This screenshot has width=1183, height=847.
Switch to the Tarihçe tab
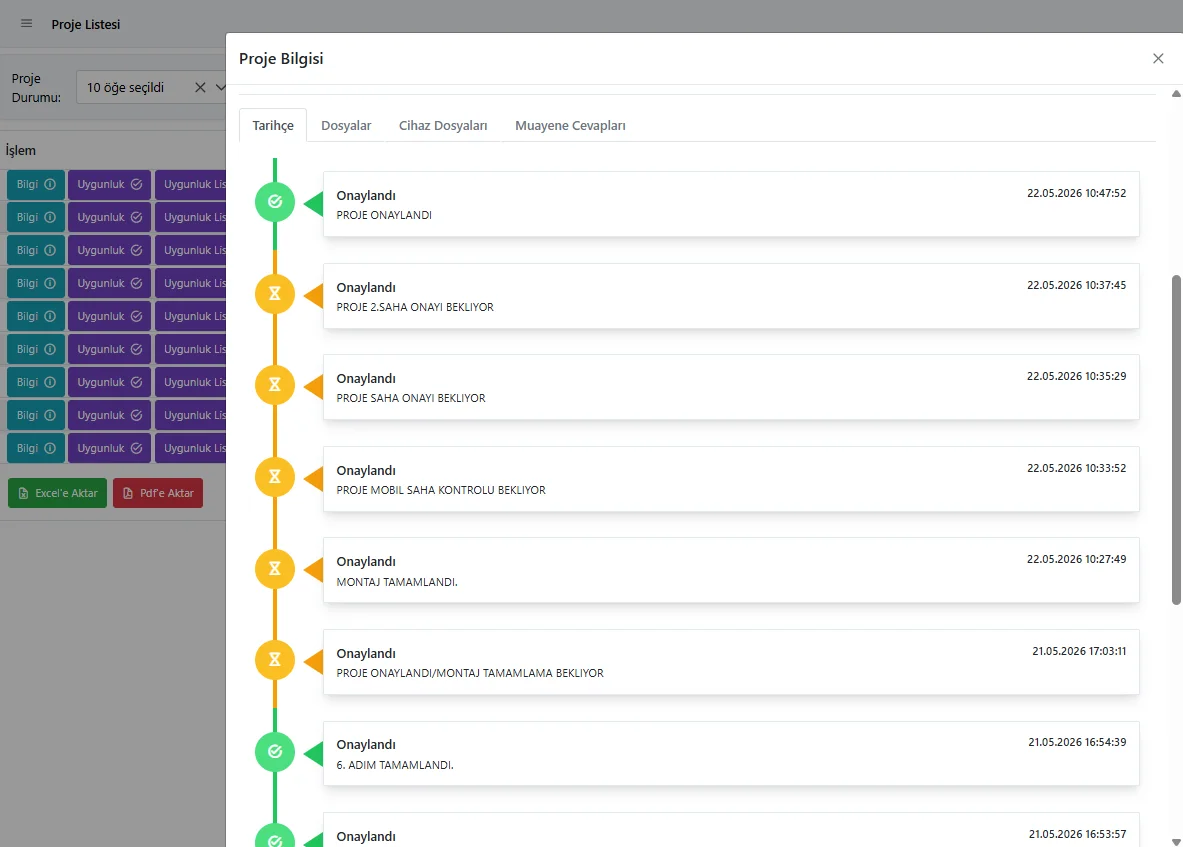(x=273, y=125)
